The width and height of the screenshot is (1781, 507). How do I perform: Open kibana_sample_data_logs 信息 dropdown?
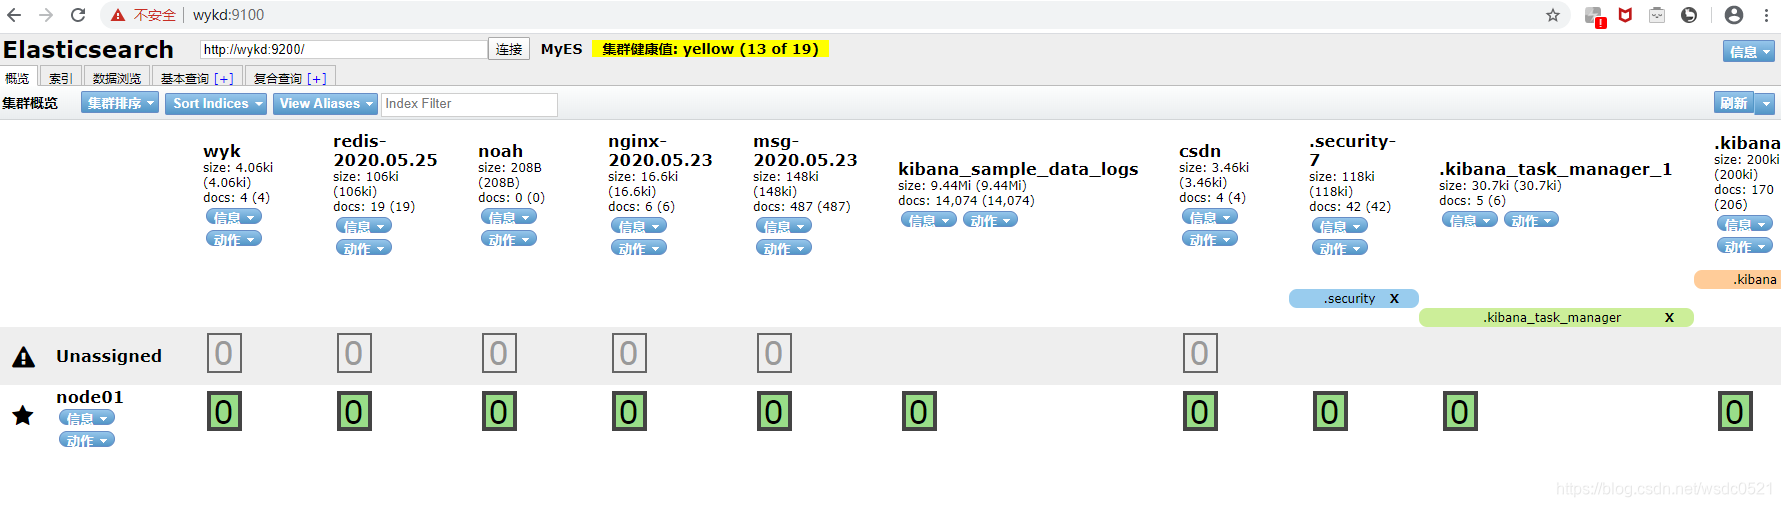(x=929, y=220)
